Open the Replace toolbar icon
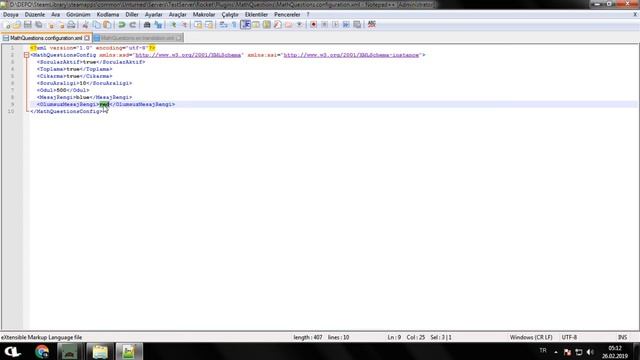 [x=158, y=25]
